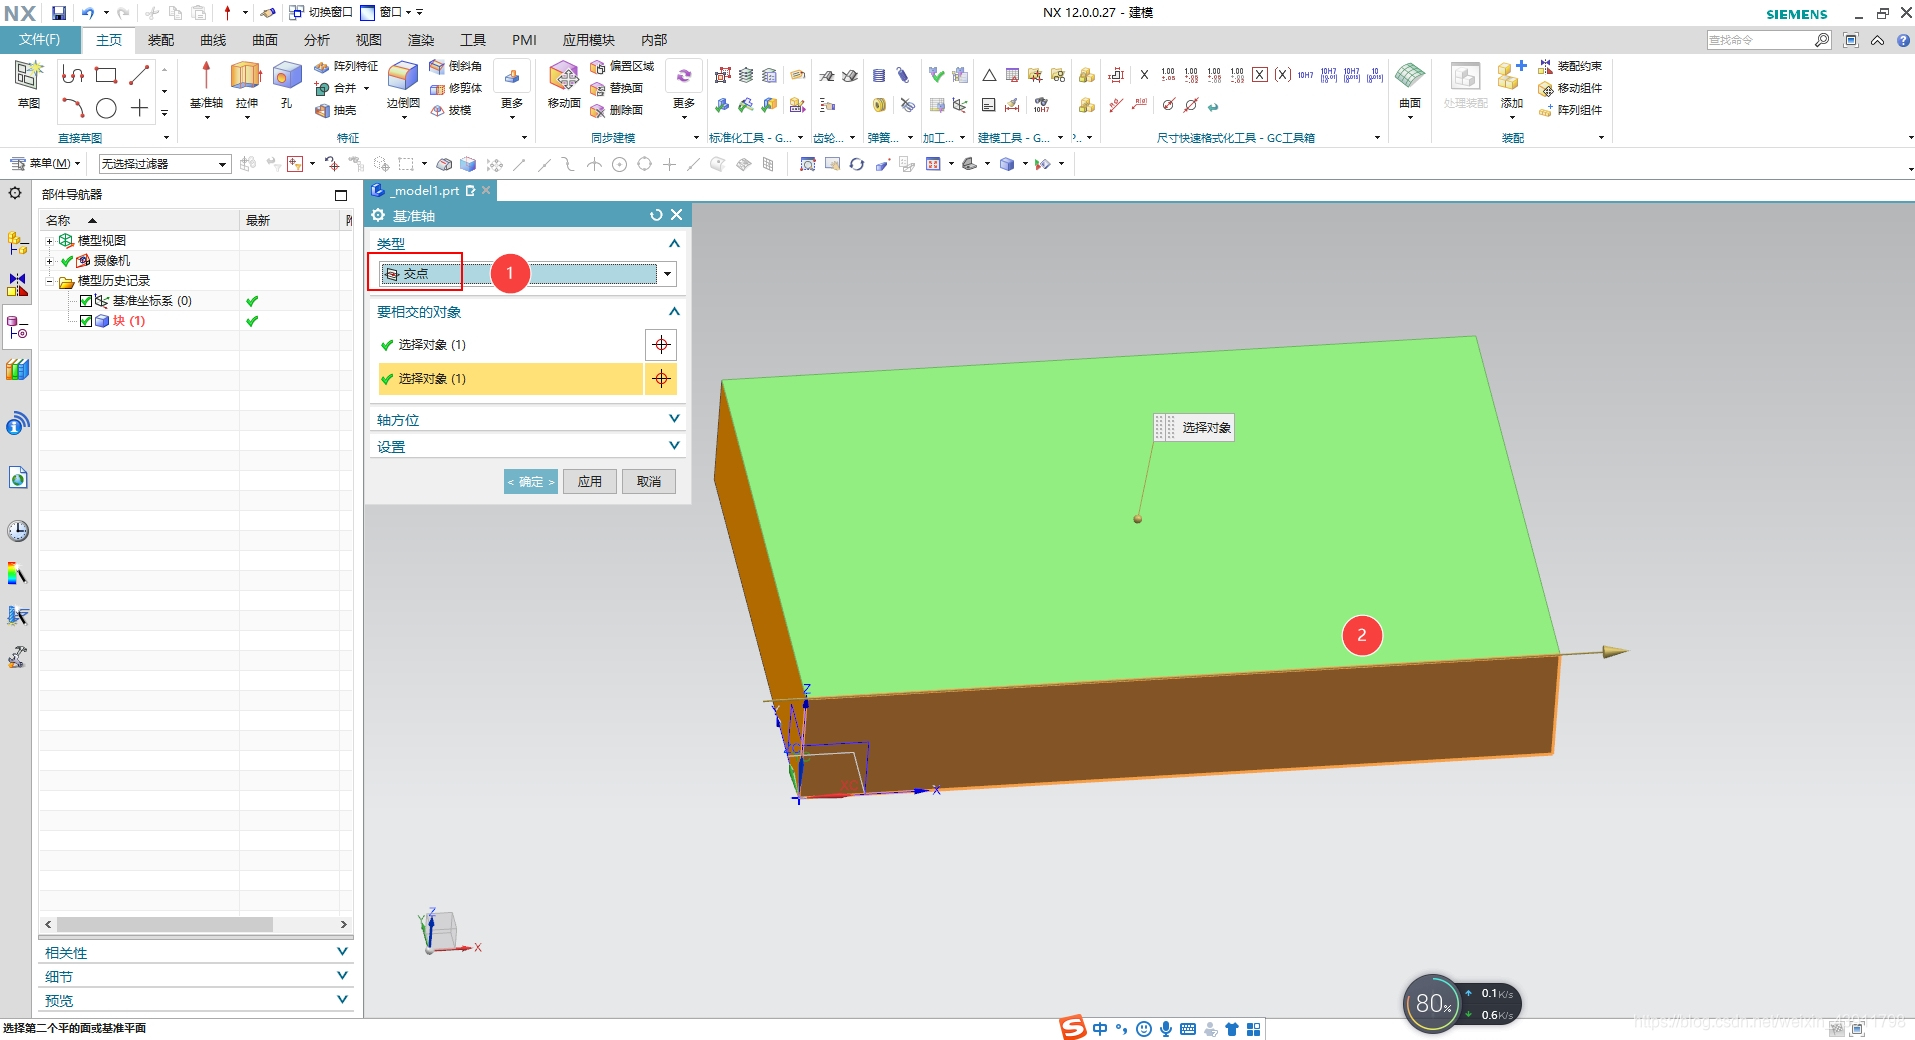Click the Cancel (取消) button
The image size is (1915, 1040).
[649, 482]
